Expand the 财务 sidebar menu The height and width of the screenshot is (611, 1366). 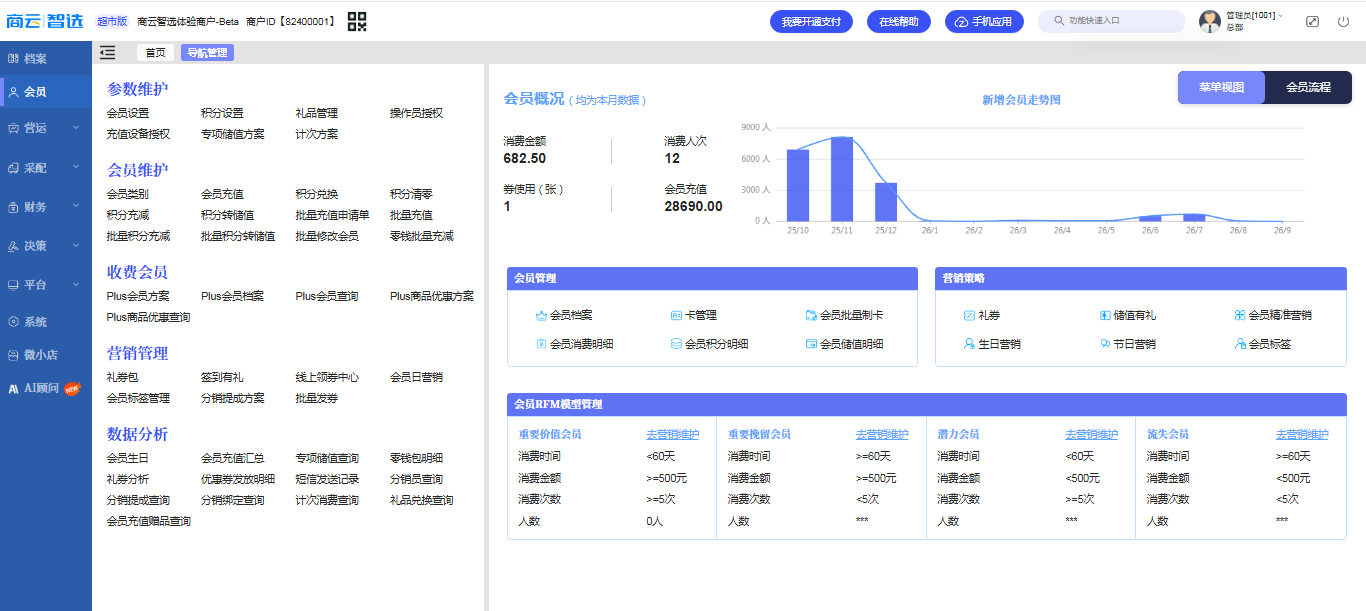pos(46,207)
